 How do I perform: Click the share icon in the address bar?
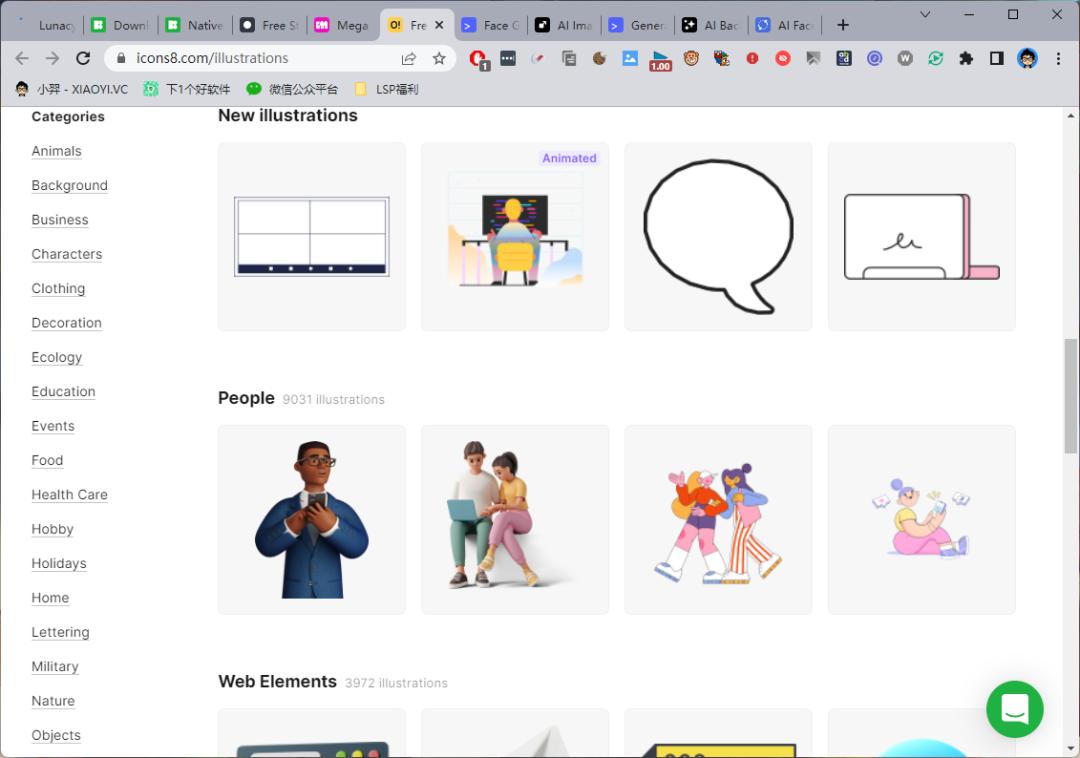pyautogui.click(x=409, y=58)
